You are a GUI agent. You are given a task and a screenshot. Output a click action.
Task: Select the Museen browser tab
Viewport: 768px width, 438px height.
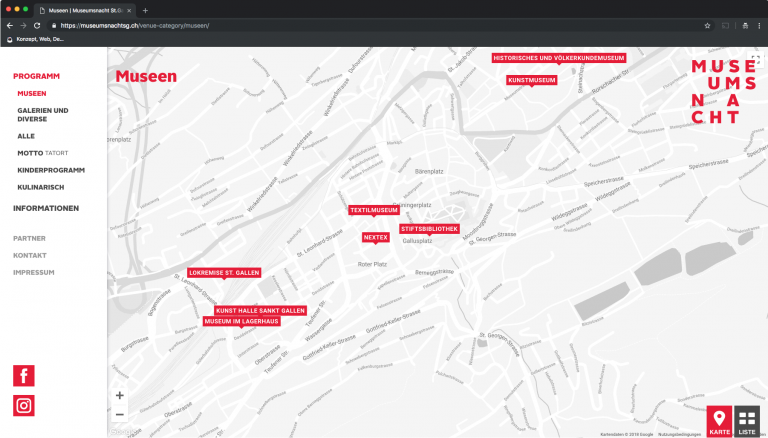pyautogui.click(x=85, y=10)
